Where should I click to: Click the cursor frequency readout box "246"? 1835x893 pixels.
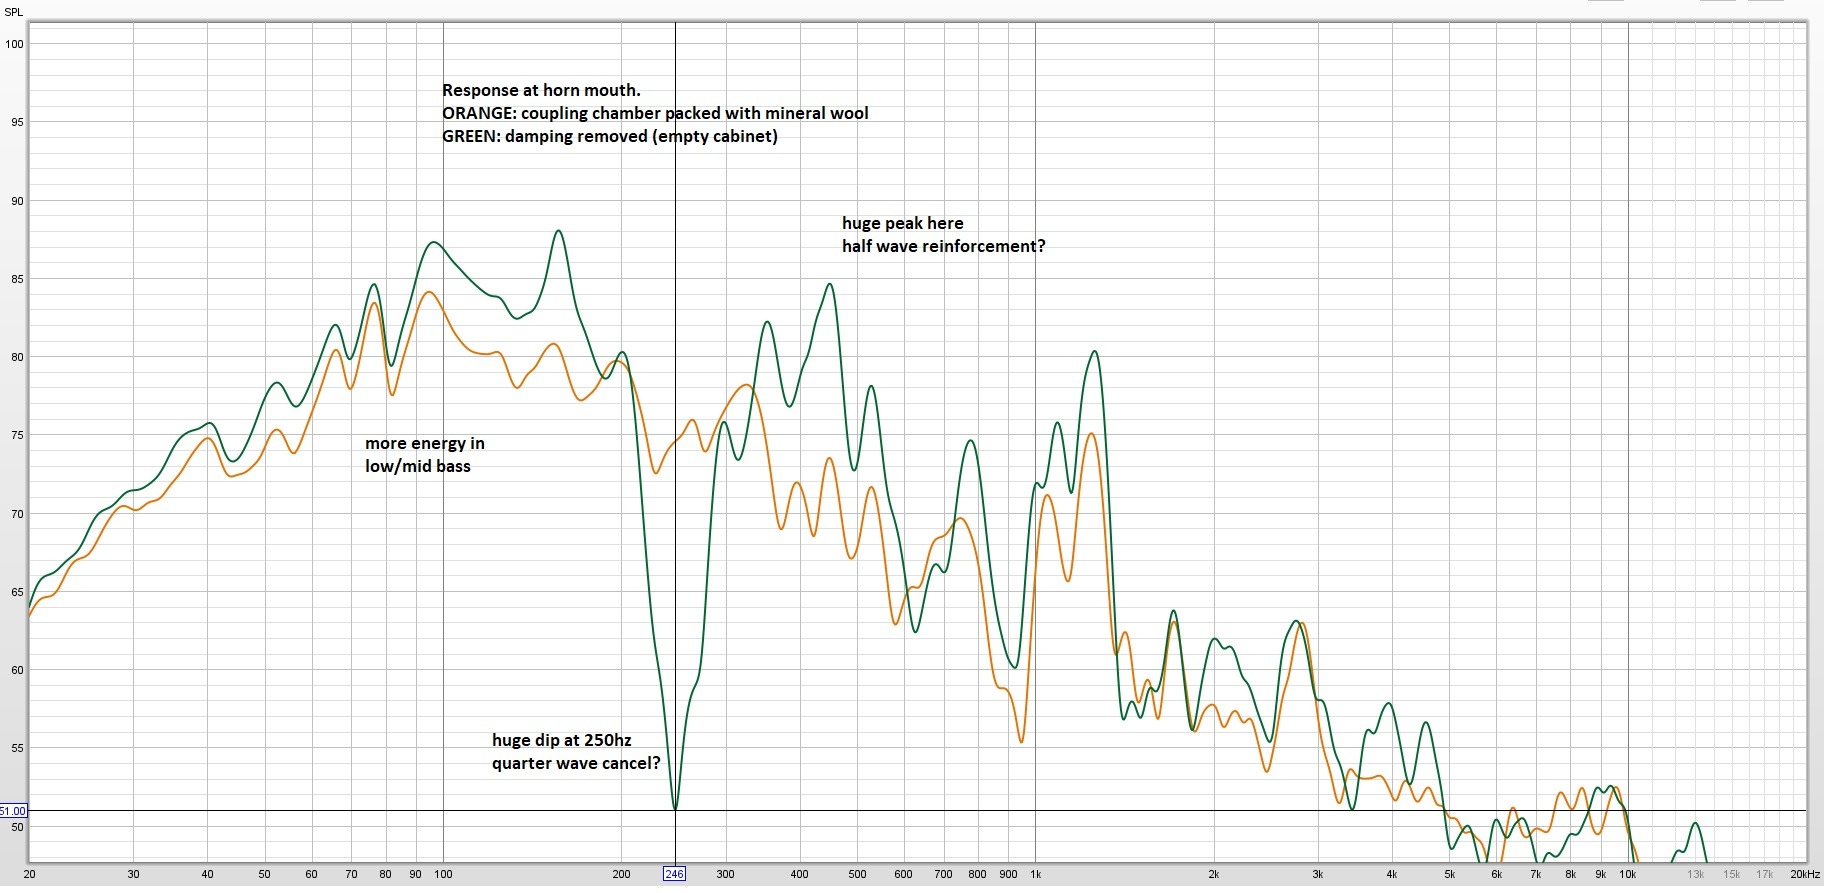tap(675, 874)
